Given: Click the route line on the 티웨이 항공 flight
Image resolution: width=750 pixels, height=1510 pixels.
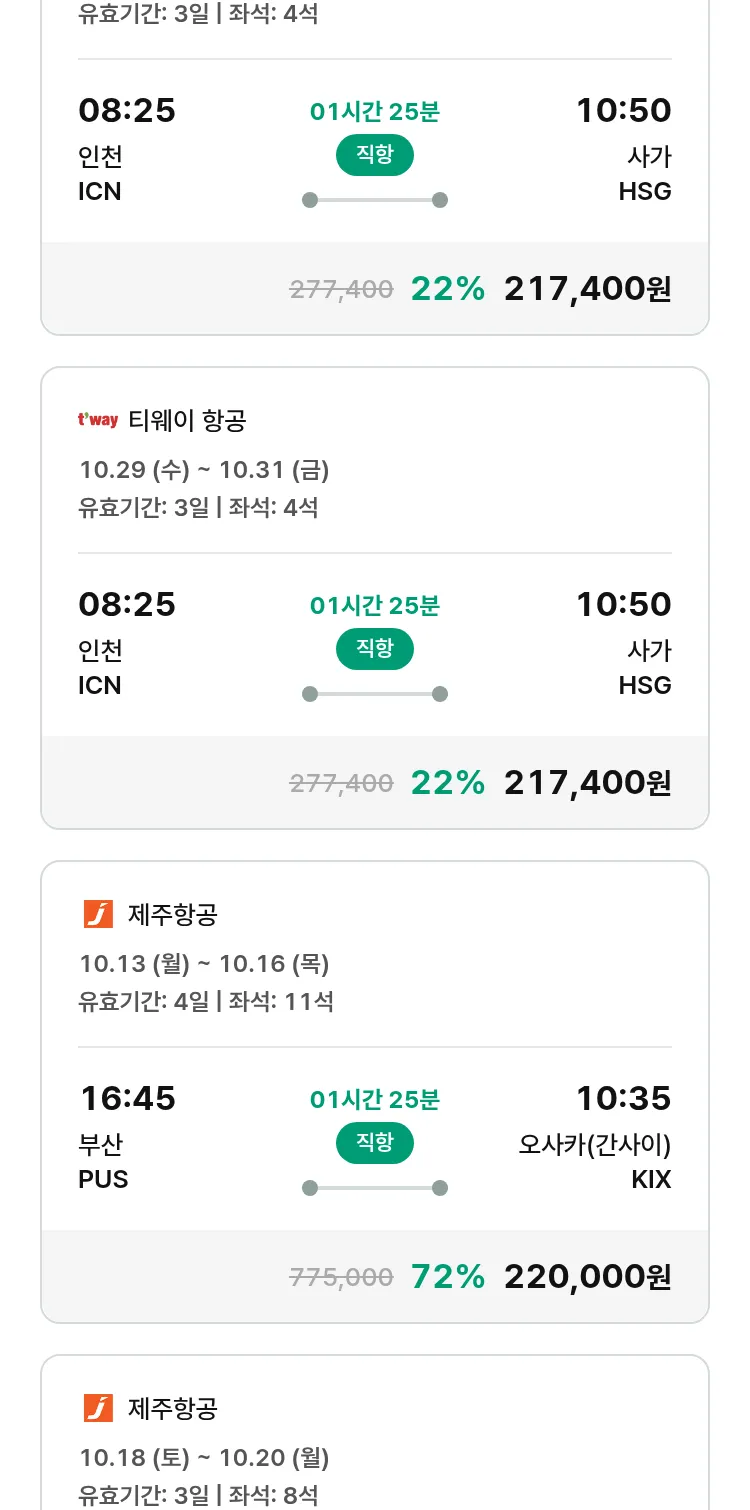Looking at the screenshot, I should click(x=374, y=694).
